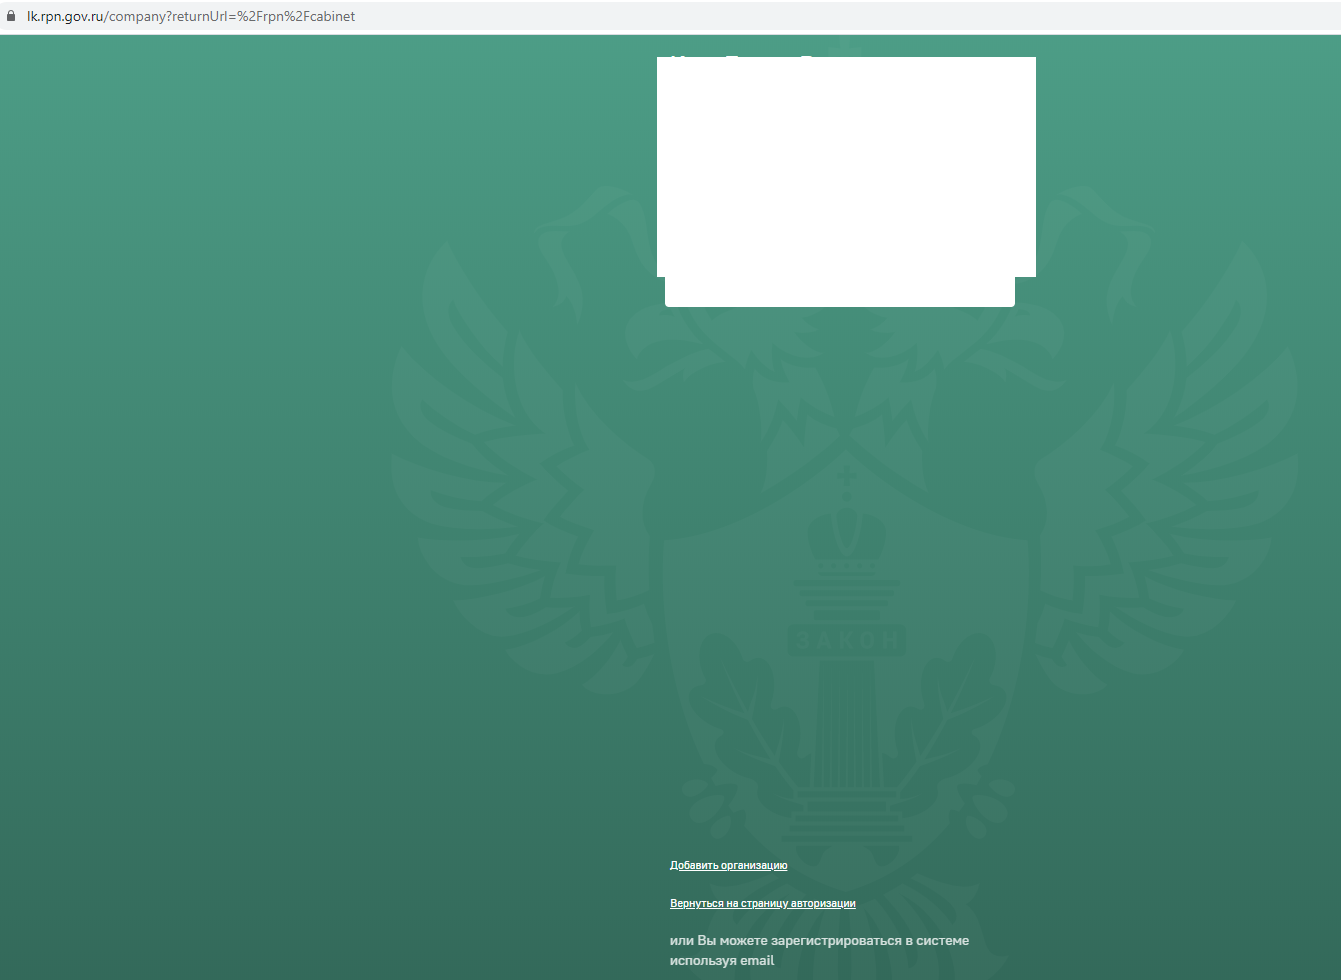The height and width of the screenshot is (980, 1341).
Task: Click the lk.rpn.gov.ru domain in the URL
Action: 66,16
